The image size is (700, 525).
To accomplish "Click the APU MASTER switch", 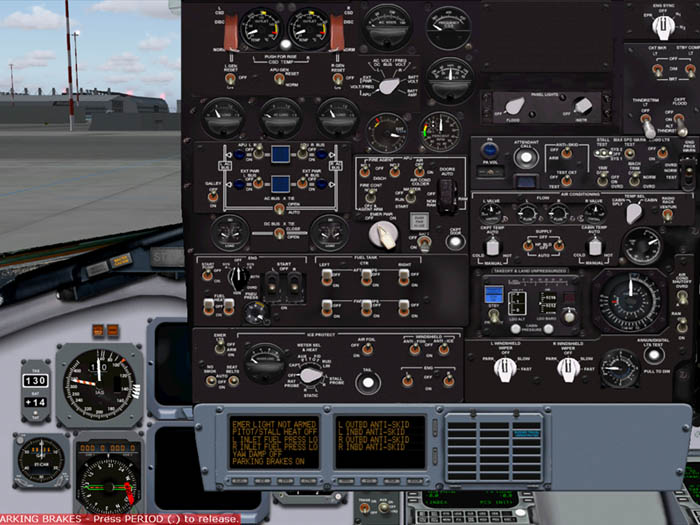I will [x=411, y=196].
